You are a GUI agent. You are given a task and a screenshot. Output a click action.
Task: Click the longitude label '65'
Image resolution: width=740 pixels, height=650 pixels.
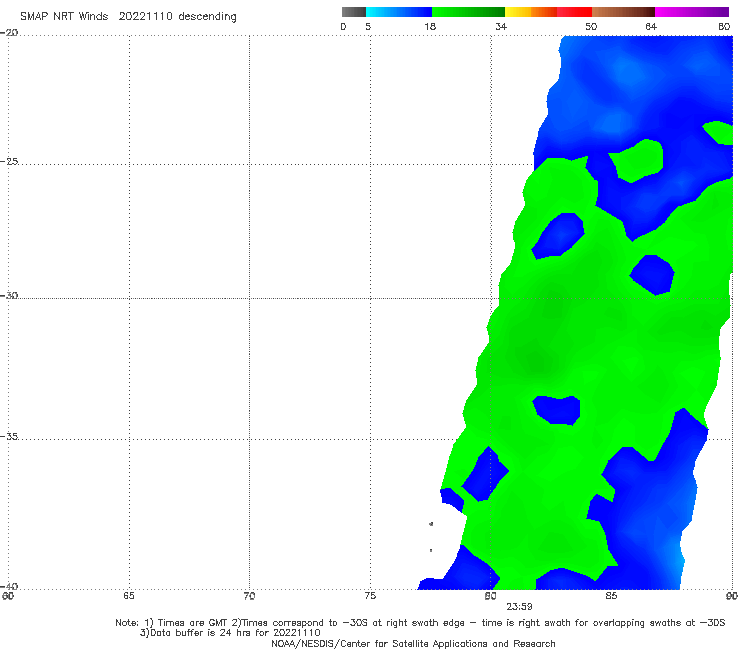[129, 596]
